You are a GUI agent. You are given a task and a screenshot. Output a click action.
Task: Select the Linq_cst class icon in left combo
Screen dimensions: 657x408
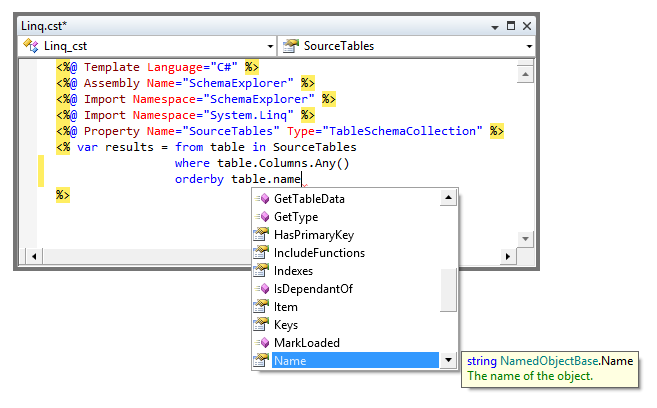(31, 45)
